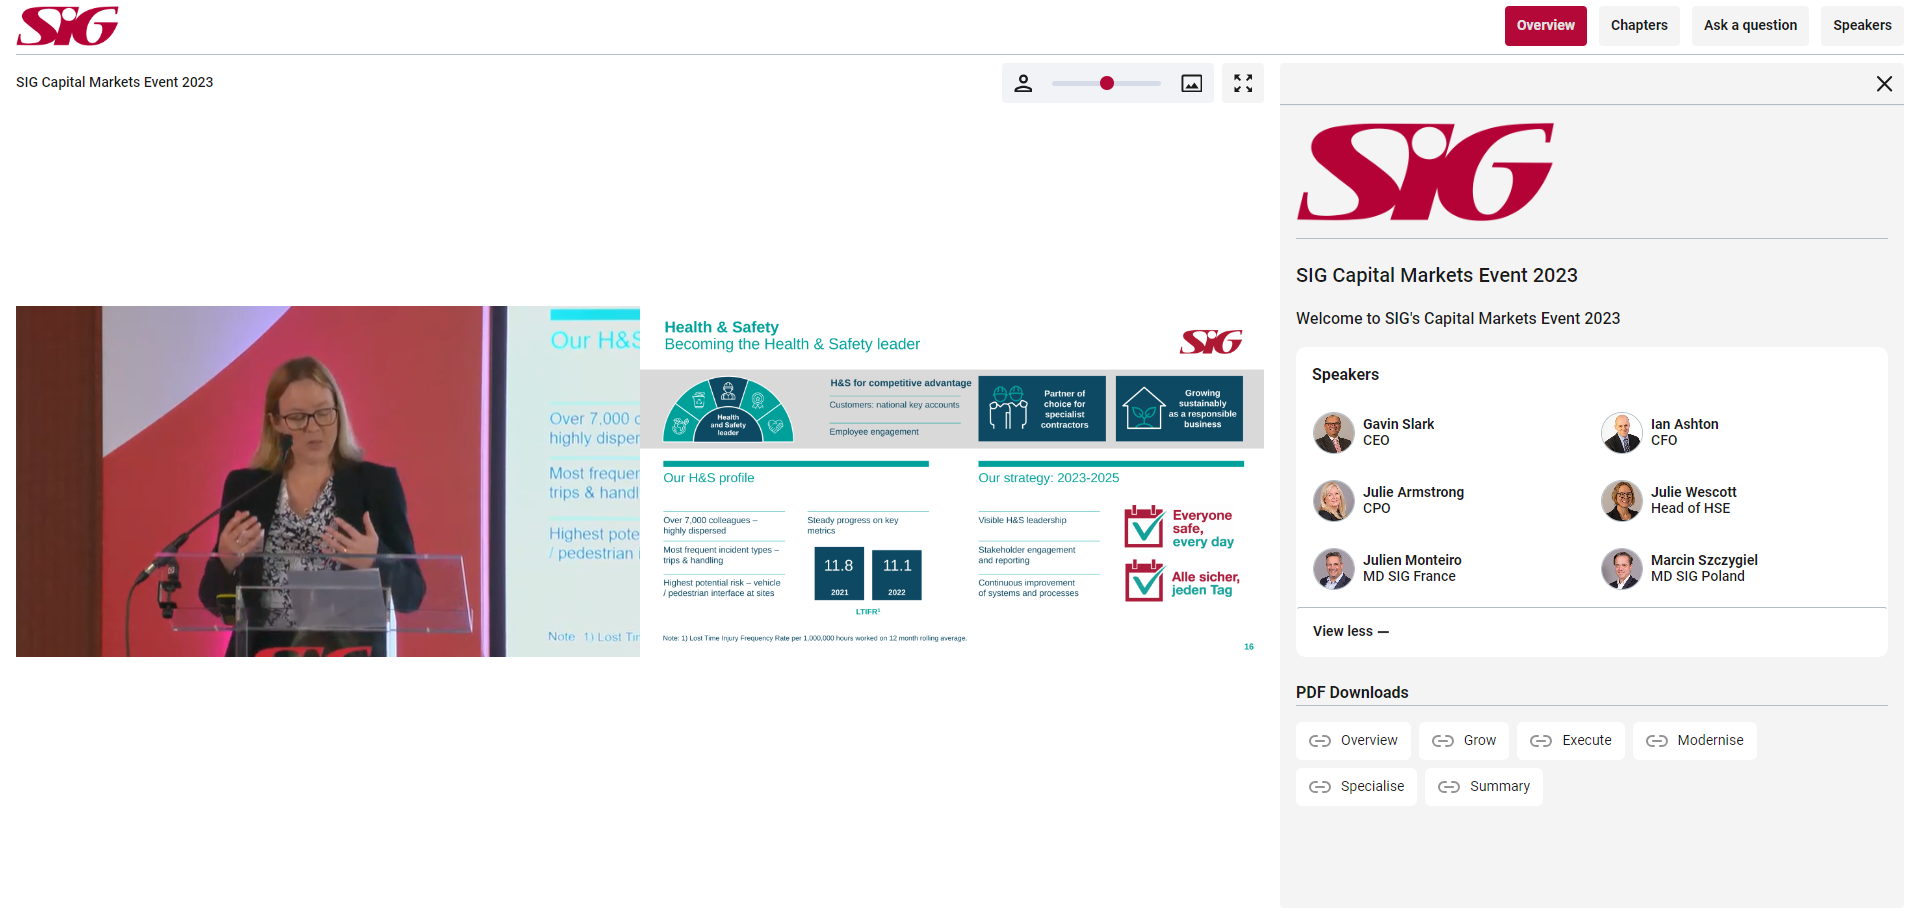Click the presenter video frame
This screenshot has height=911, width=1920.
tap(328, 481)
